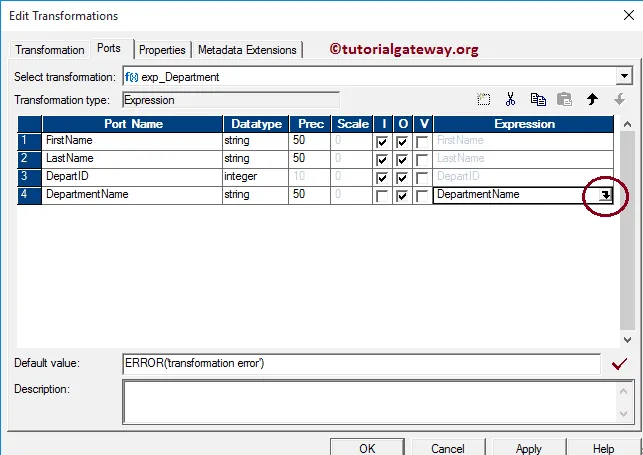Uncheck output checkbox for FirstName port
This screenshot has height=455, width=643.
[402, 142]
